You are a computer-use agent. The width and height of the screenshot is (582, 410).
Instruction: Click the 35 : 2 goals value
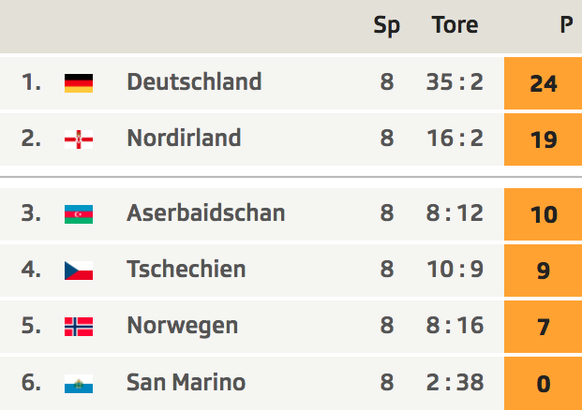point(455,82)
